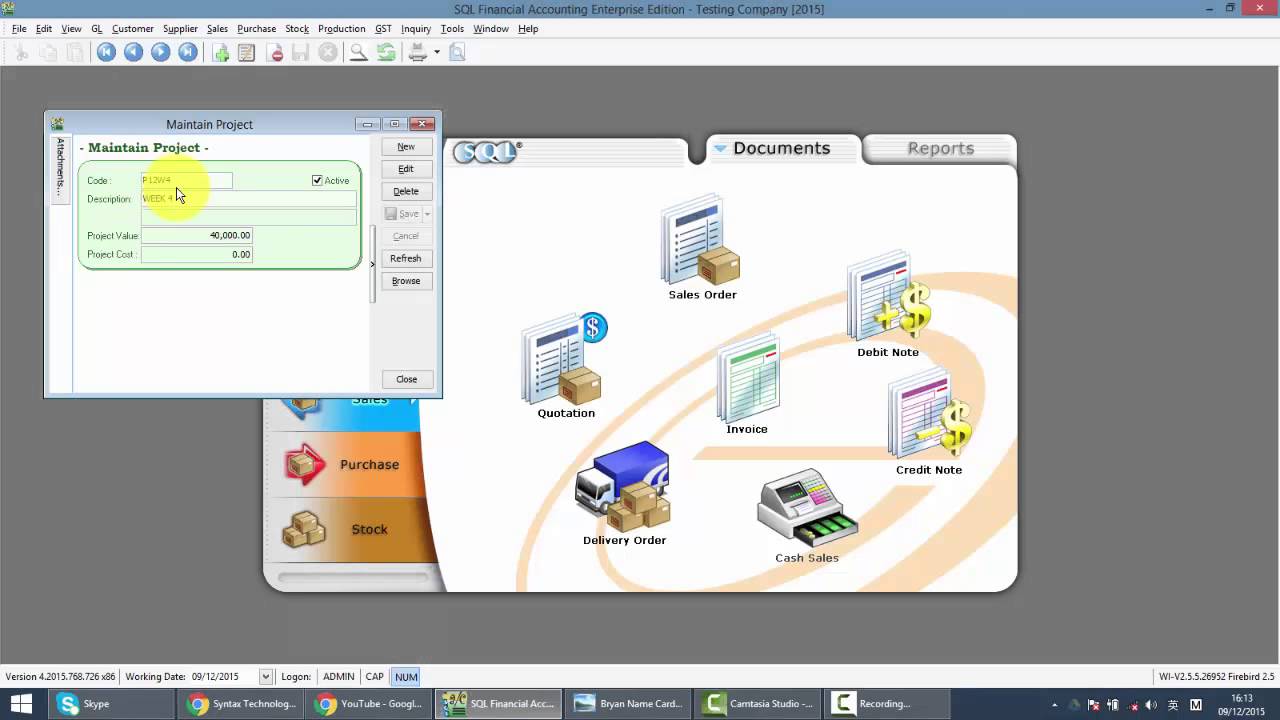Expand the side panel arrow in Maintain Project

coord(372,264)
